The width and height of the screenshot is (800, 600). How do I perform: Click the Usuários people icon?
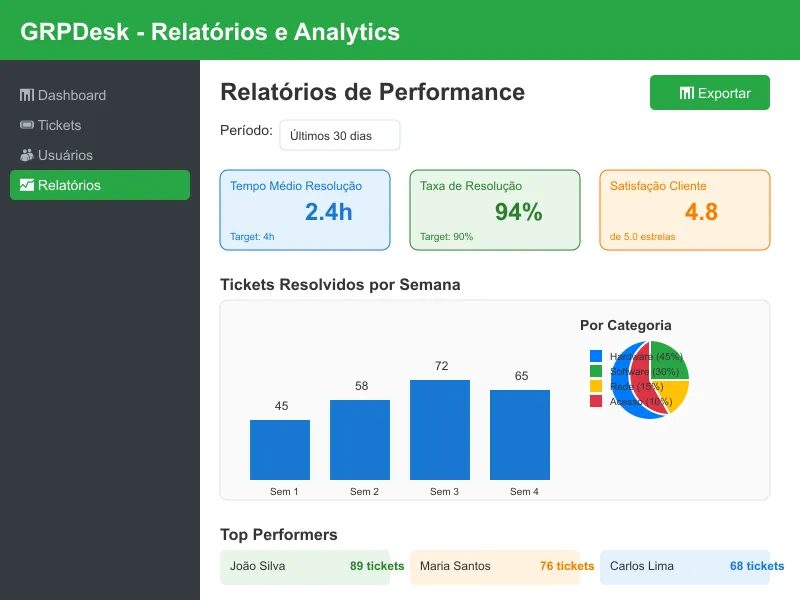(x=27, y=155)
